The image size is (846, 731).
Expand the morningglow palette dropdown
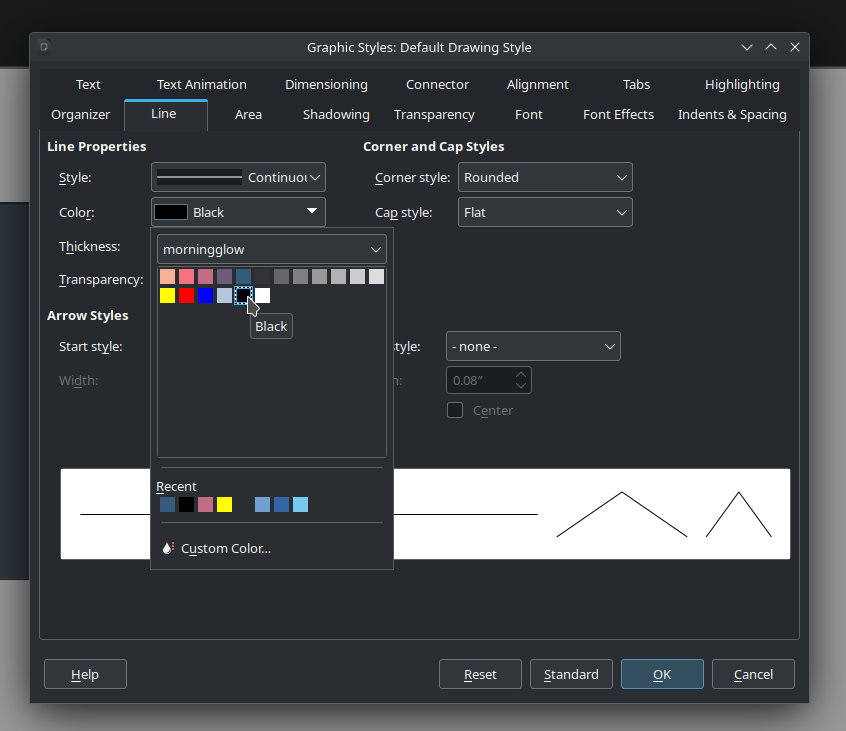pyautogui.click(x=271, y=249)
